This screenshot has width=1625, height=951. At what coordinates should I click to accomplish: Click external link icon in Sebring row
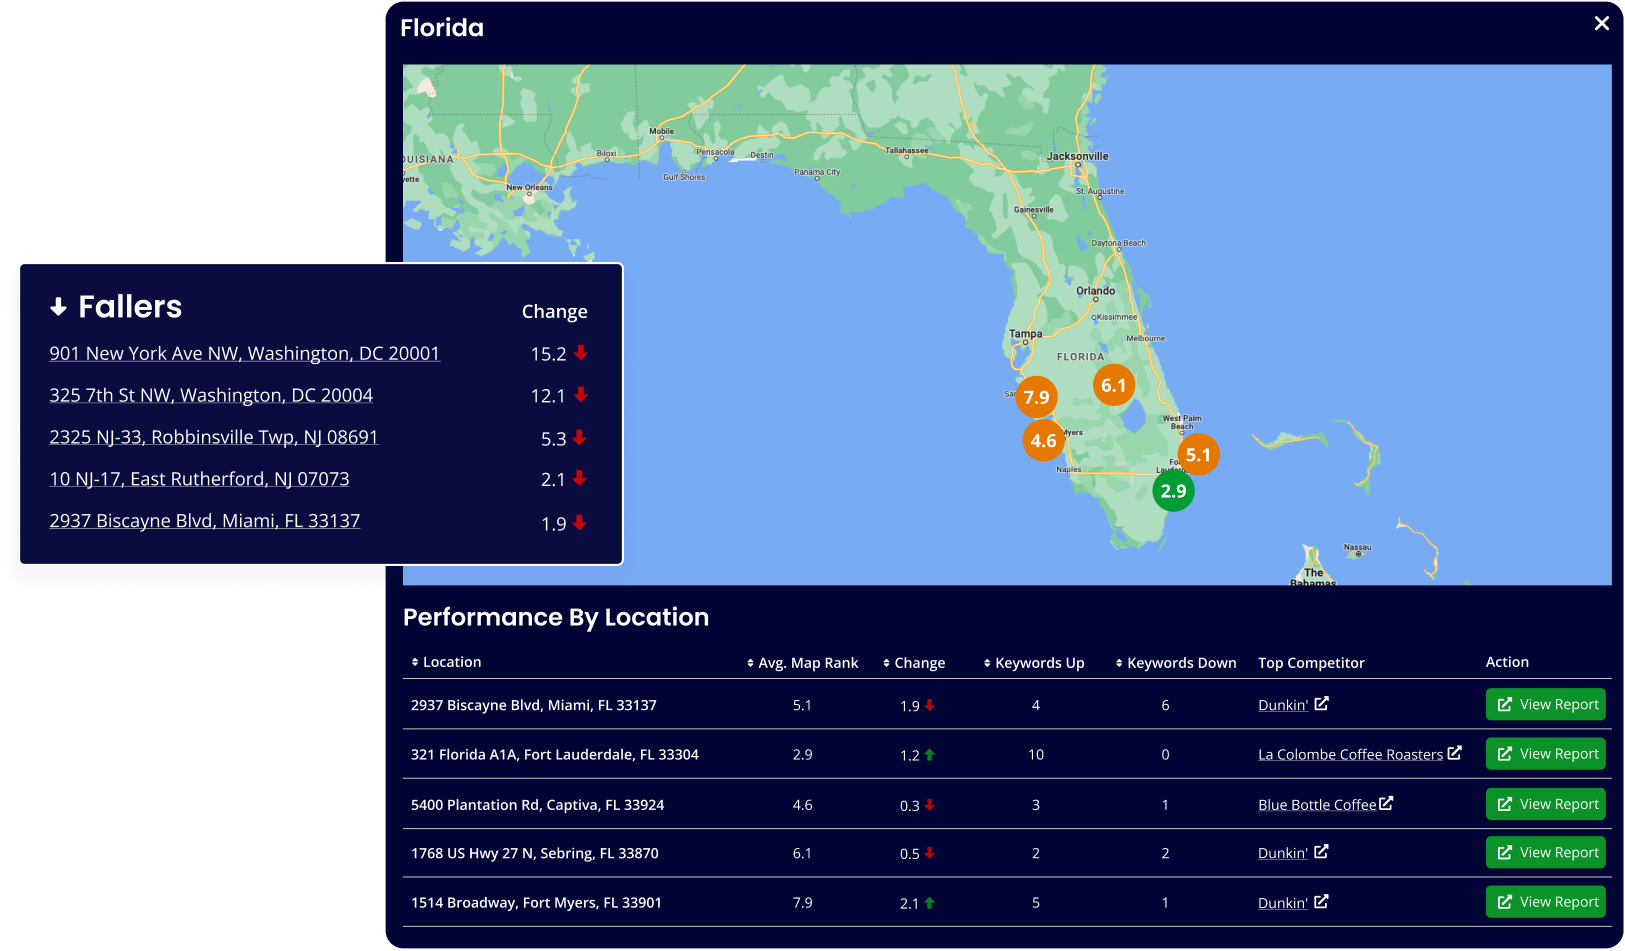pos(1321,852)
